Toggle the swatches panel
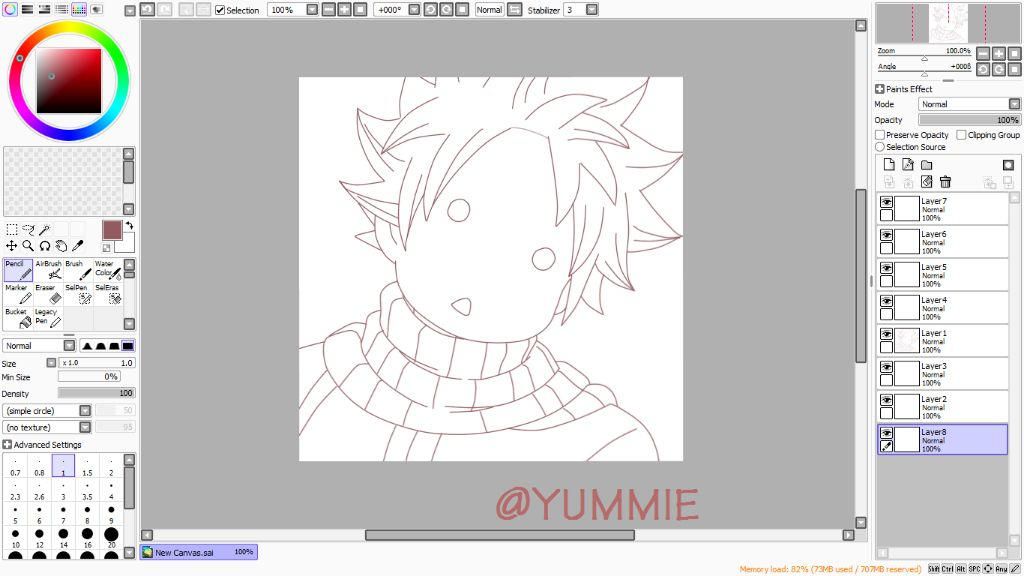The image size is (1024, 576). tap(79, 9)
